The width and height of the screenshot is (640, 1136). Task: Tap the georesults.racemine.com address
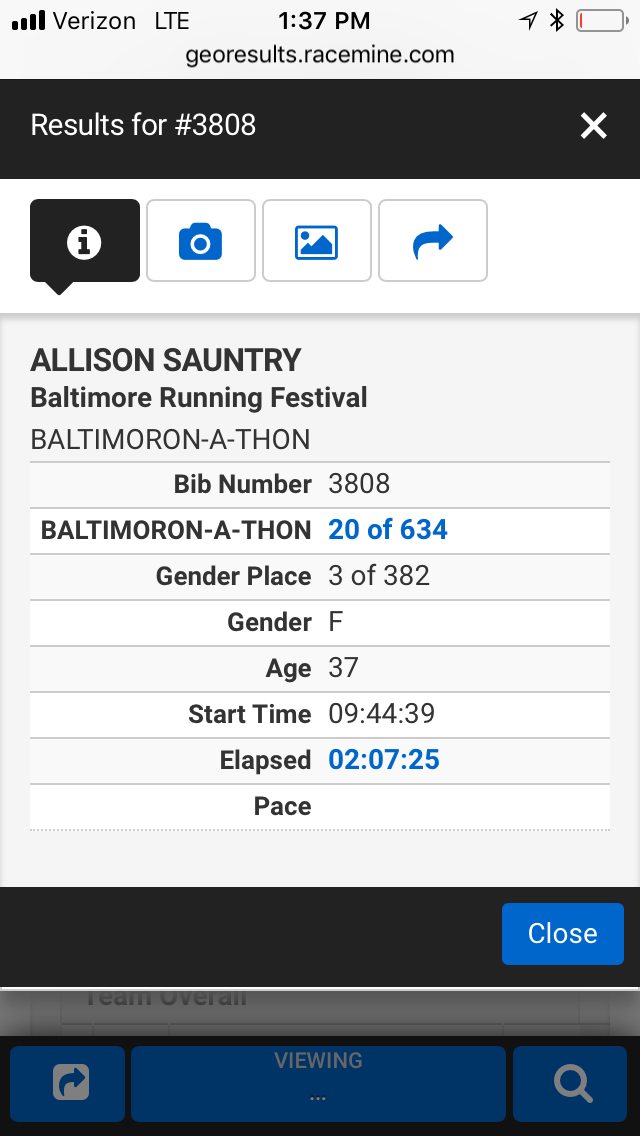pos(319,56)
